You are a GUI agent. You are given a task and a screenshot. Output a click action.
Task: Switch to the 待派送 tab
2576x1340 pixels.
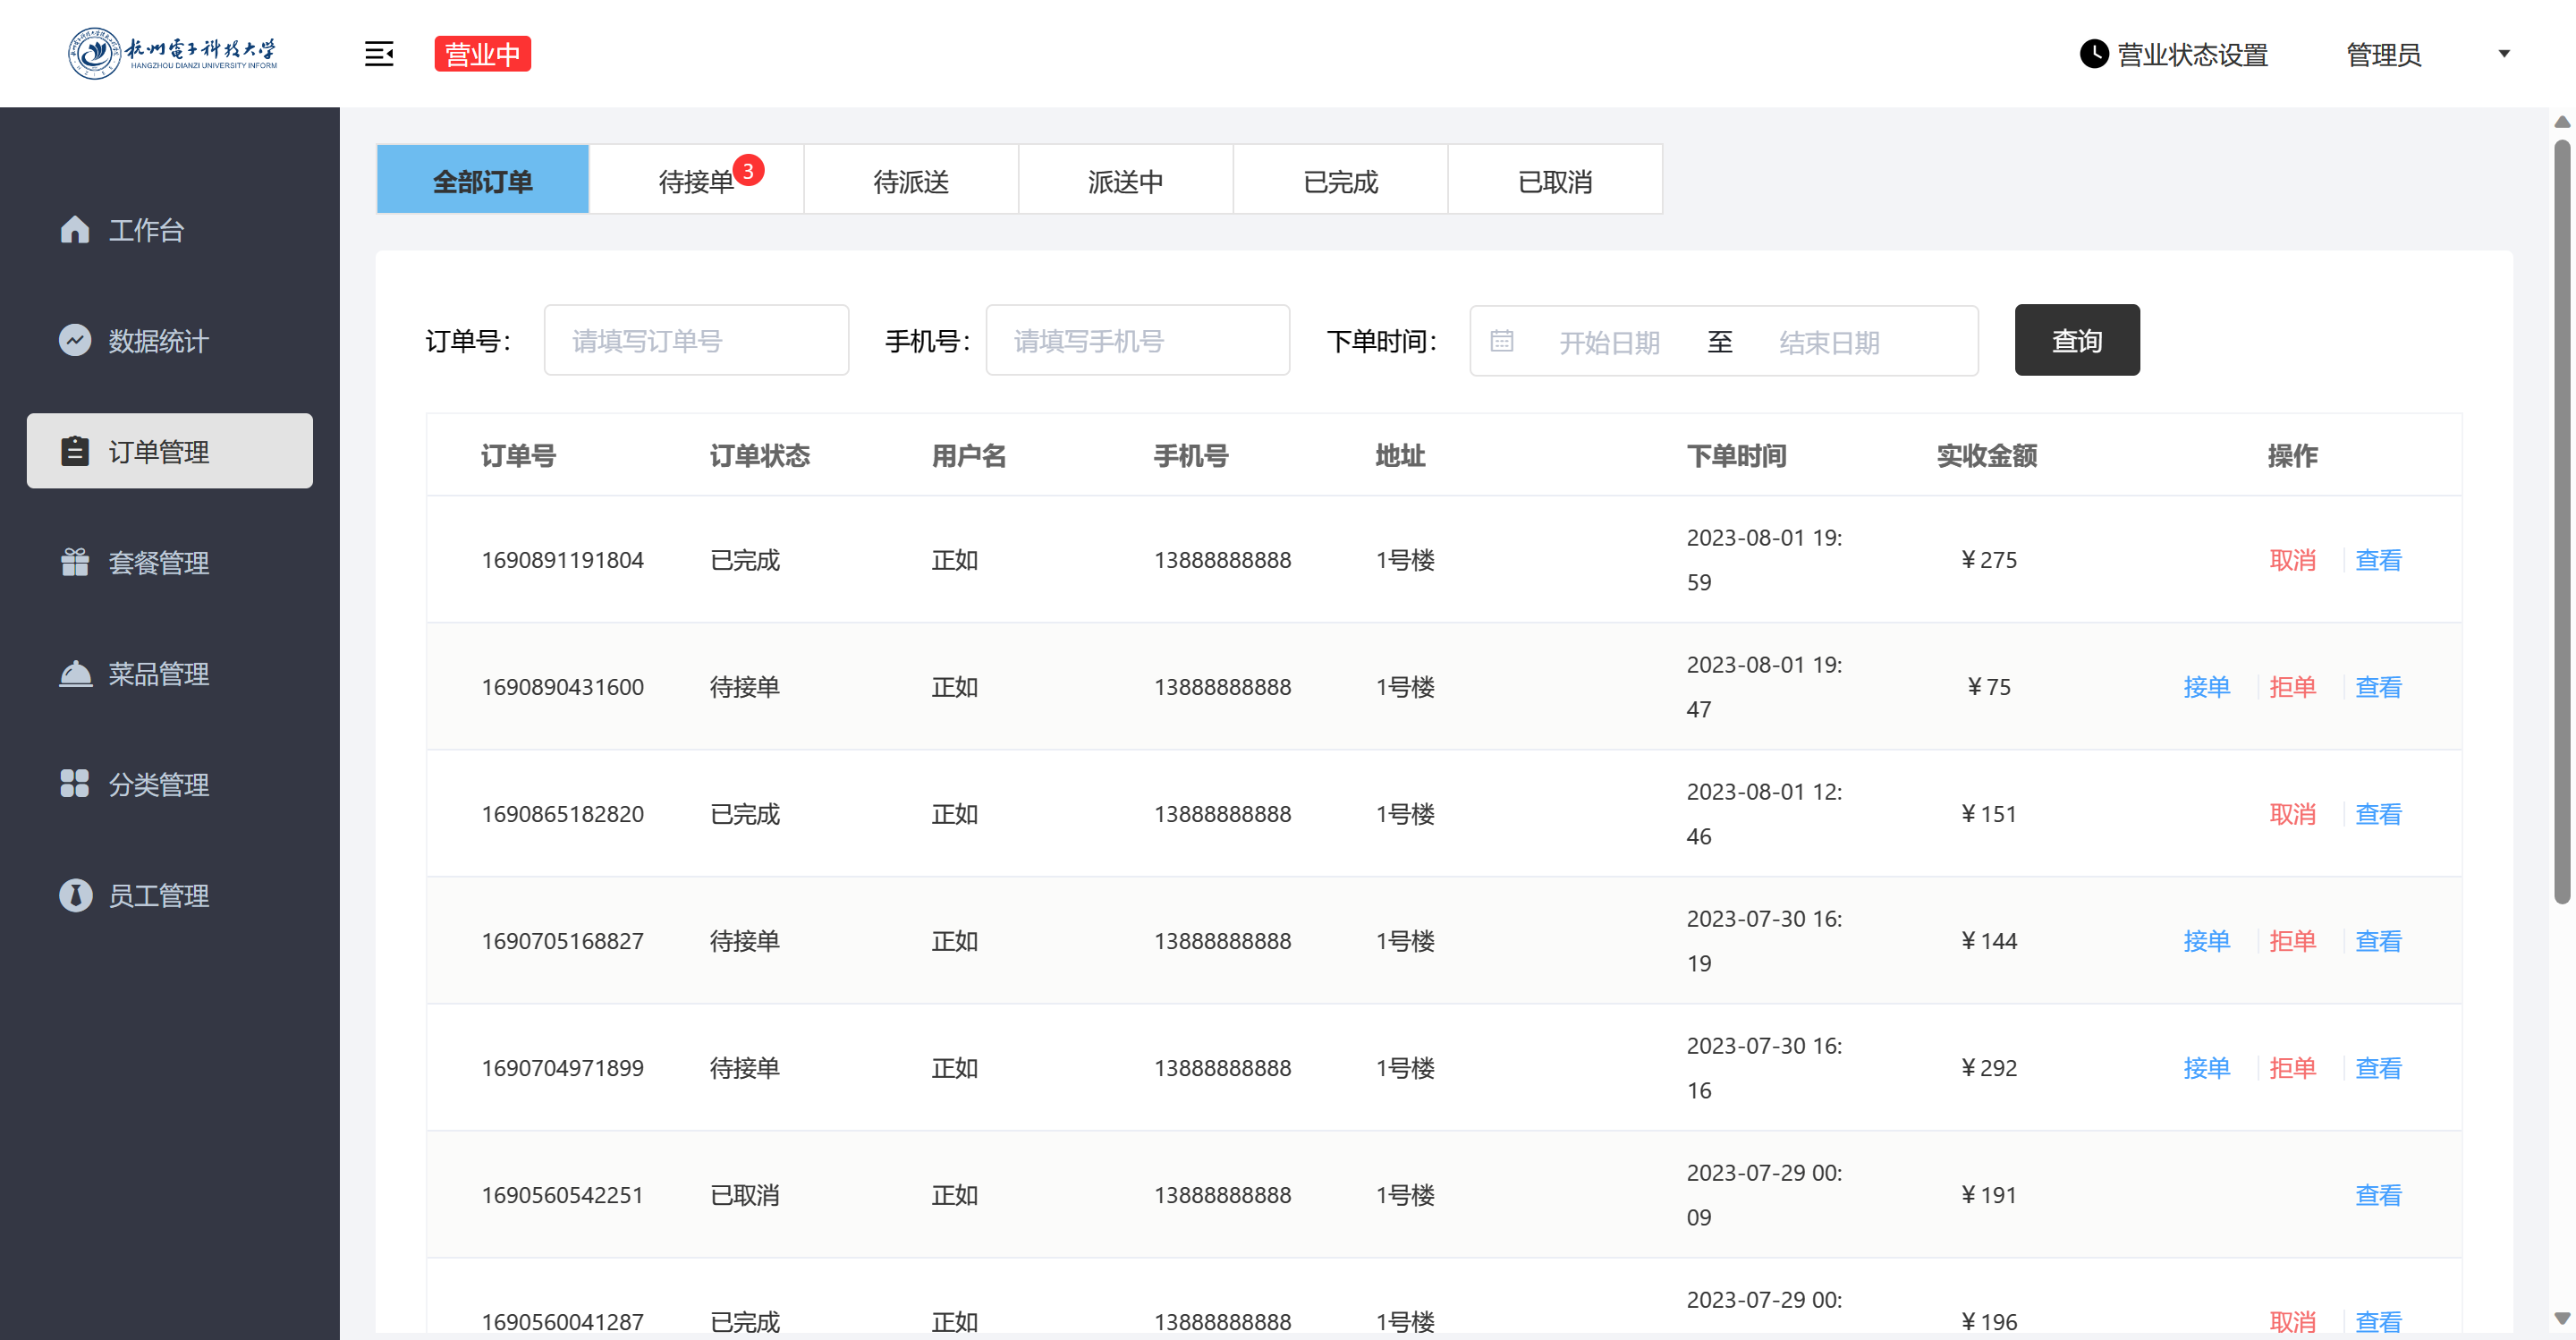pyautogui.click(x=911, y=180)
